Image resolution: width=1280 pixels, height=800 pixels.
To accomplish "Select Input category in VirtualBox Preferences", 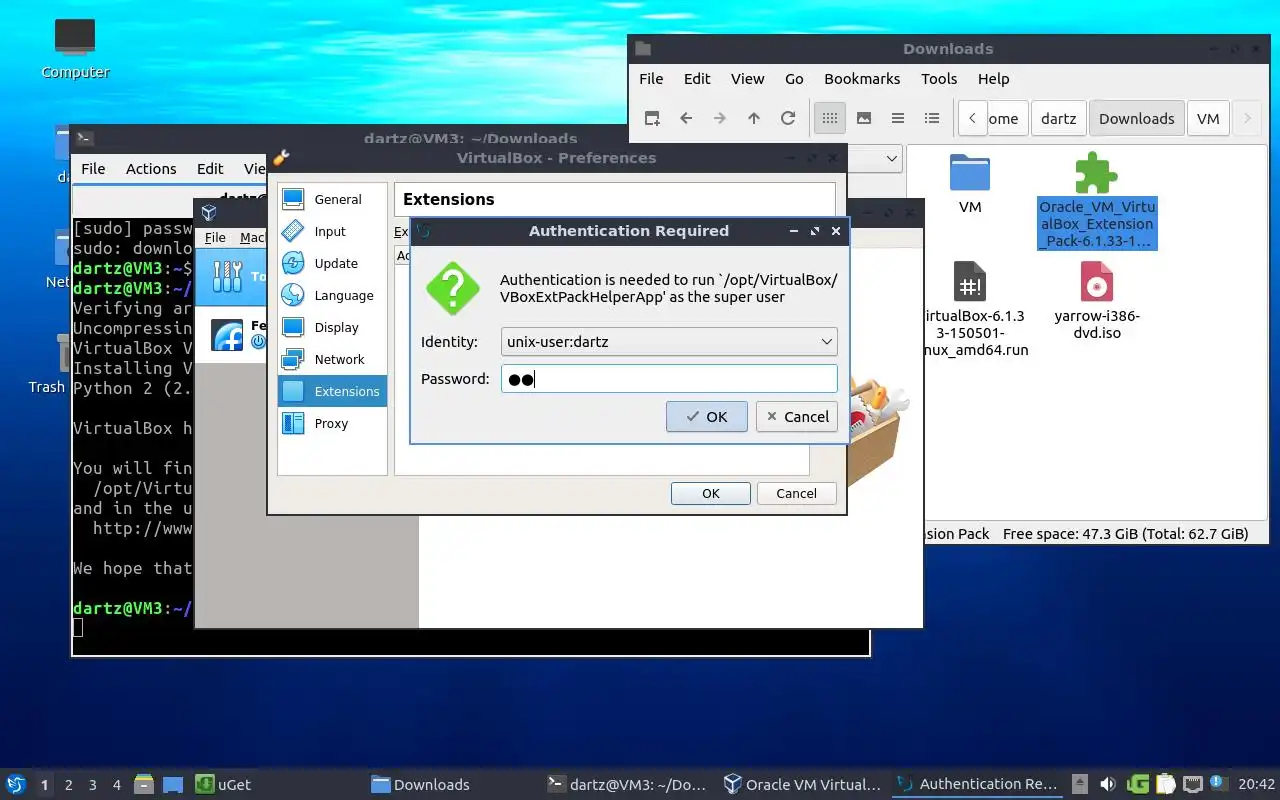I will pos(332,231).
